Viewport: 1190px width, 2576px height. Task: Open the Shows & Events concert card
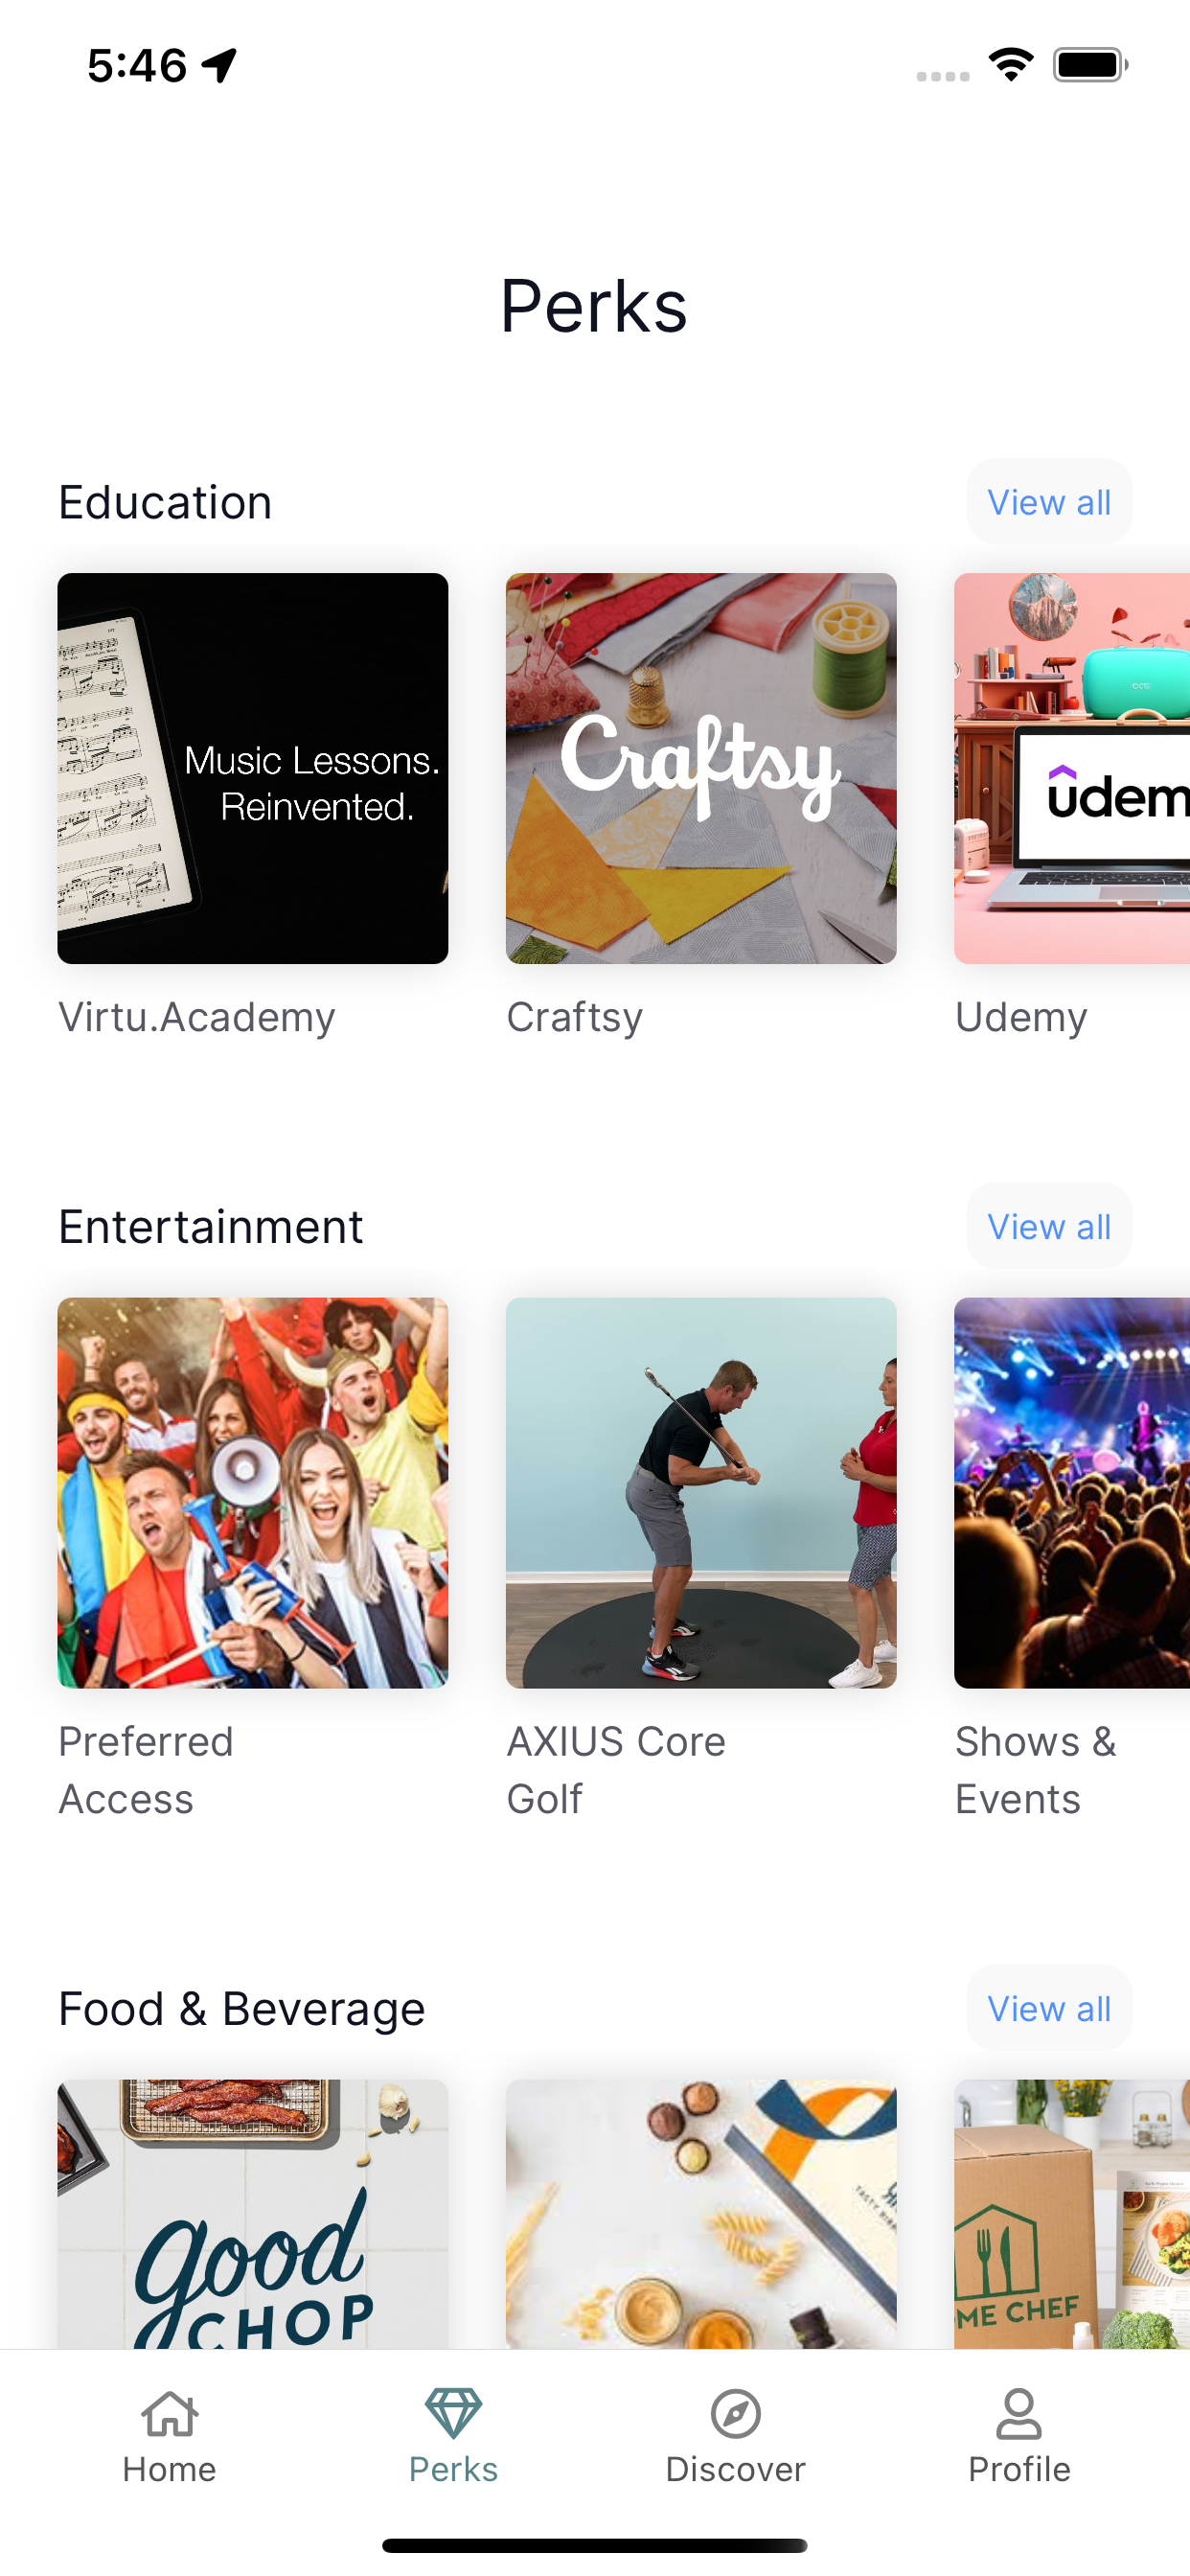(x=1072, y=1493)
